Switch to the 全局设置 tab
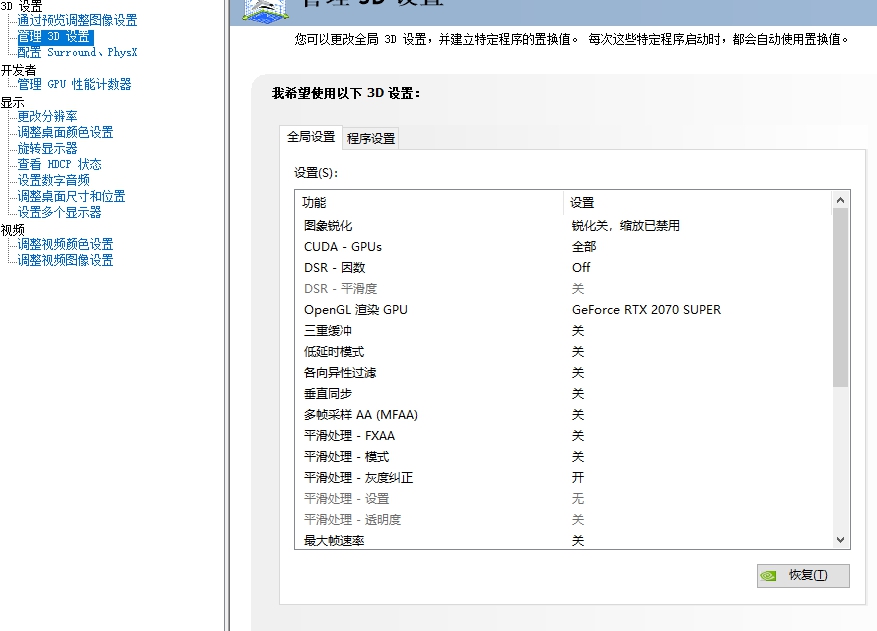 [x=310, y=136]
